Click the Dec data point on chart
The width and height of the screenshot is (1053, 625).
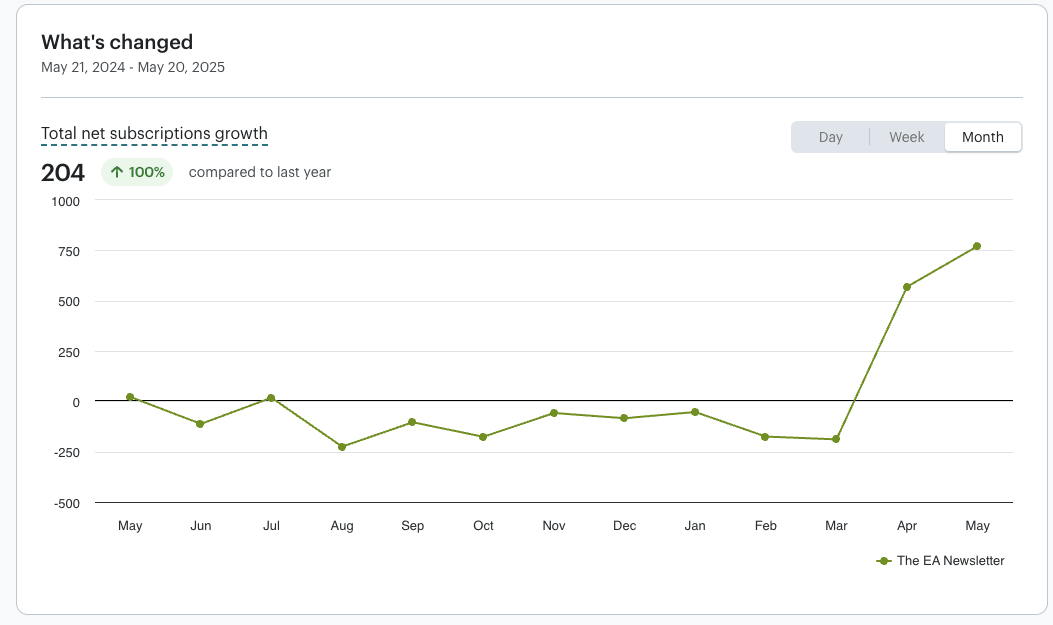pos(624,418)
